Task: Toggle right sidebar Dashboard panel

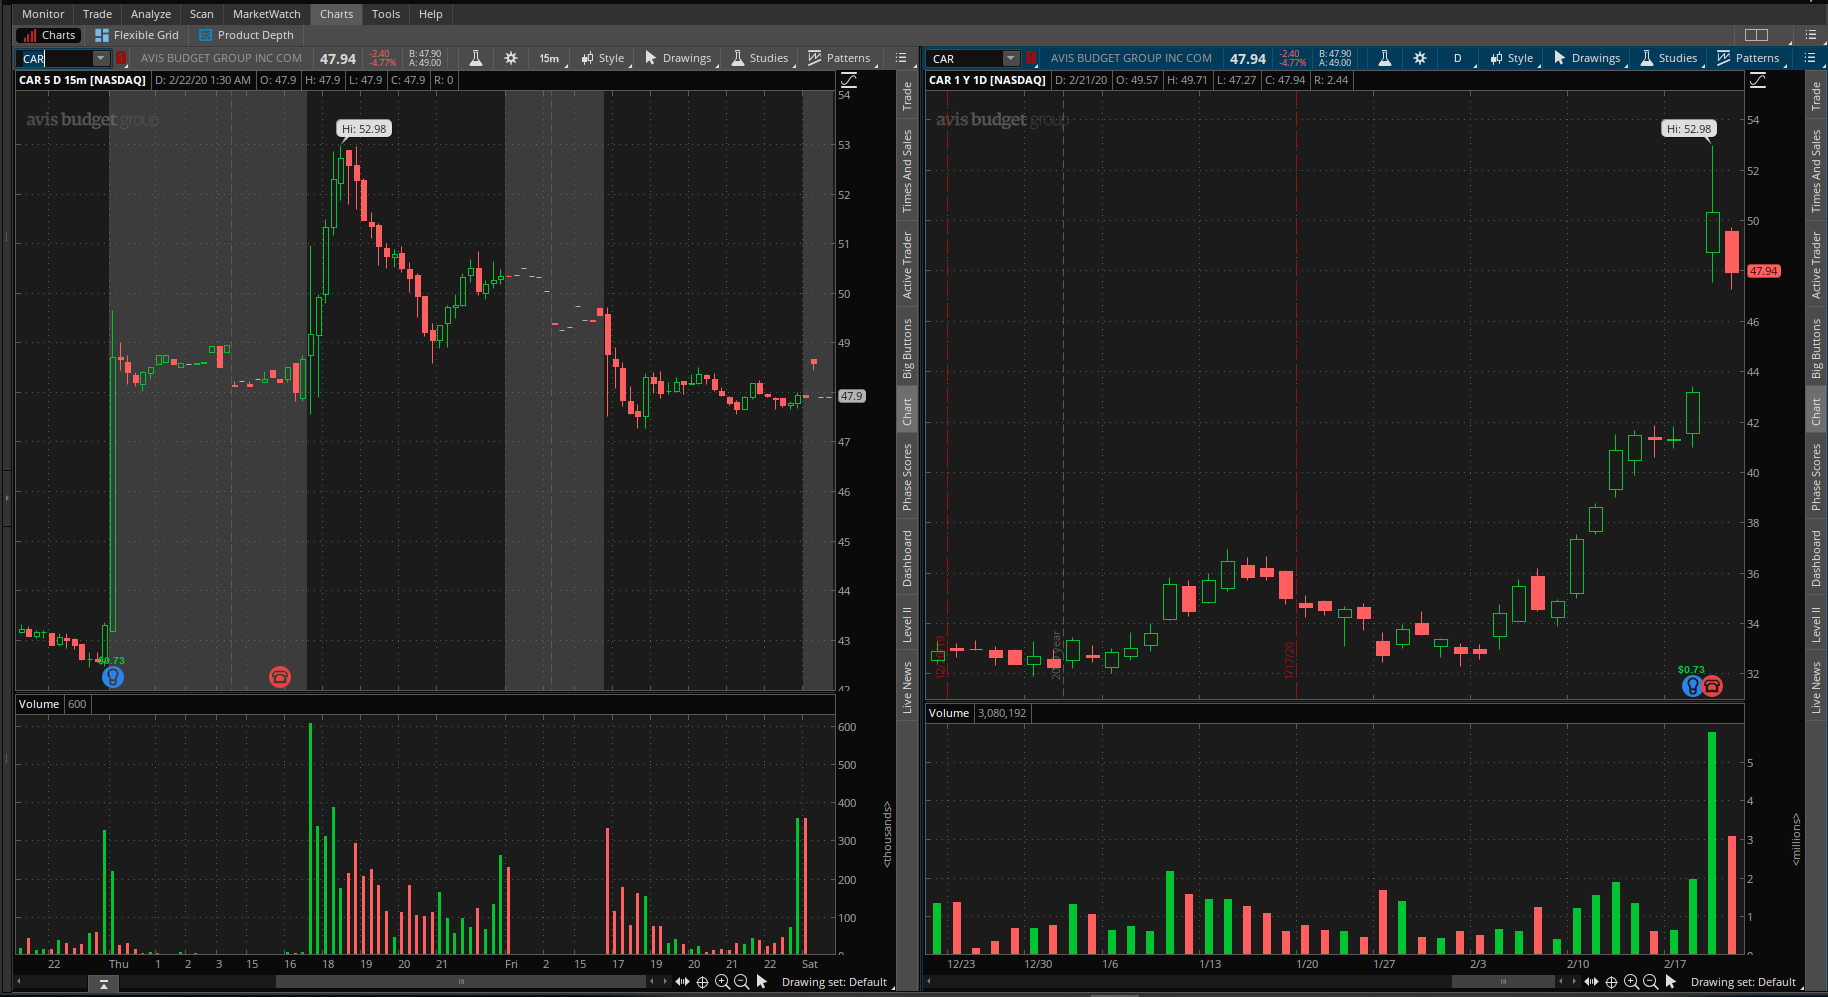Action: (x=1816, y=558)
